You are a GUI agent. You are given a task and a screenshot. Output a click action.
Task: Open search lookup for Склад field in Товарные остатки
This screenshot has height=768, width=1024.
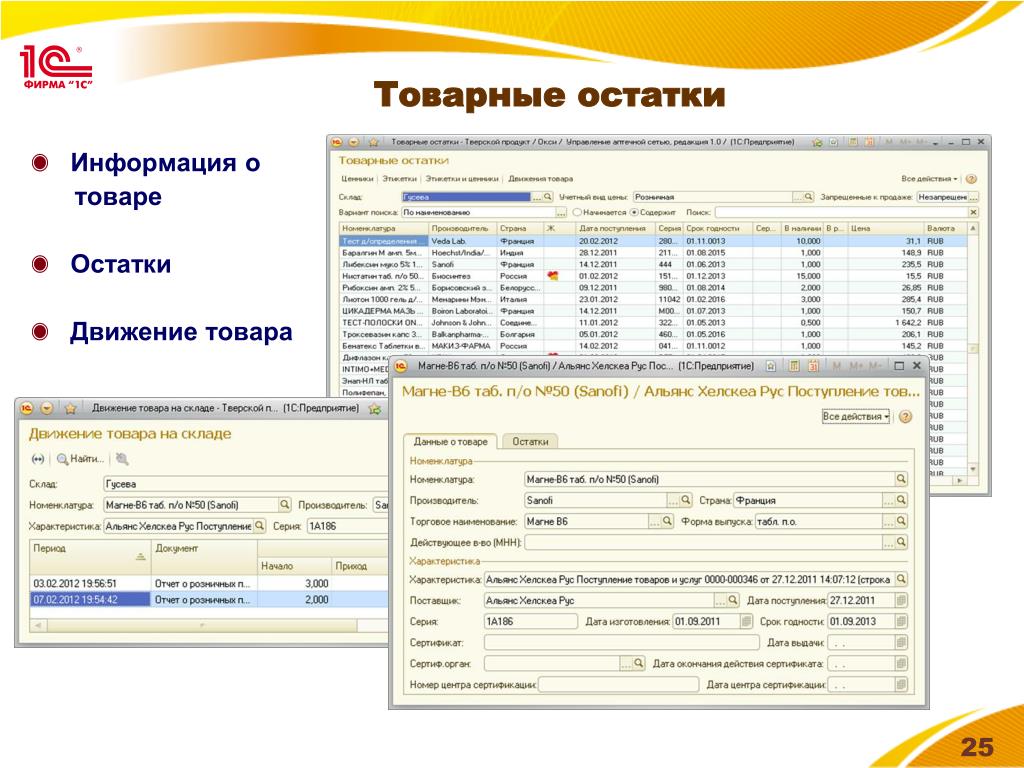[548, 197]
